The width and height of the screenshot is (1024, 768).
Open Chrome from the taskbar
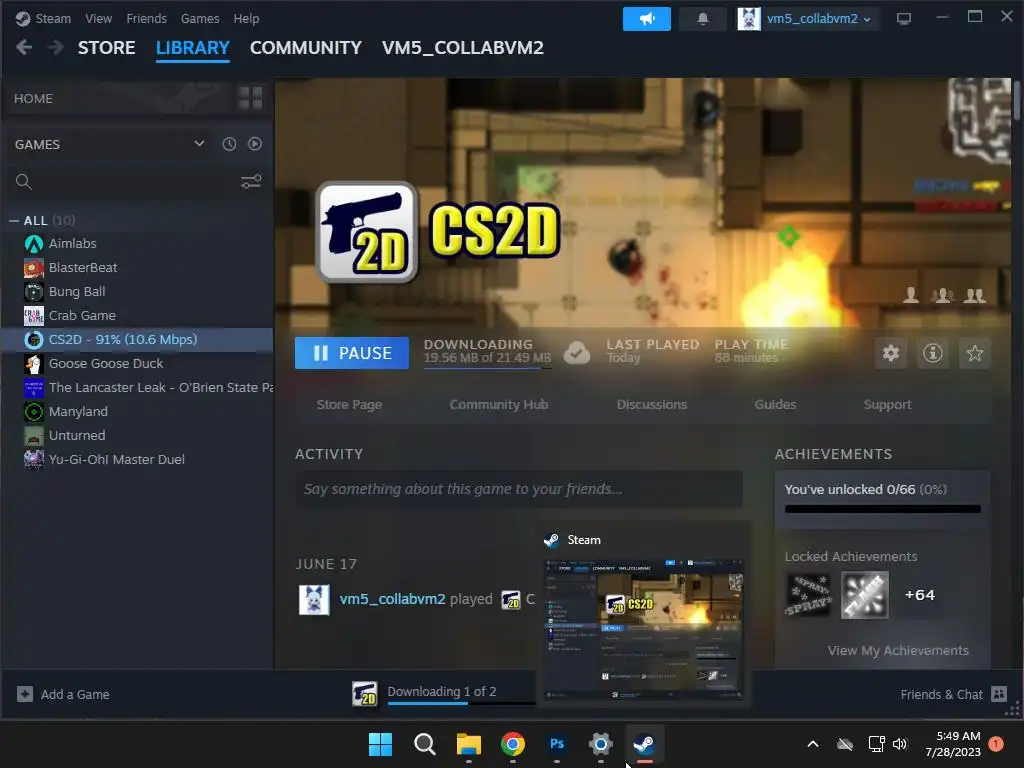click(513, 744)
